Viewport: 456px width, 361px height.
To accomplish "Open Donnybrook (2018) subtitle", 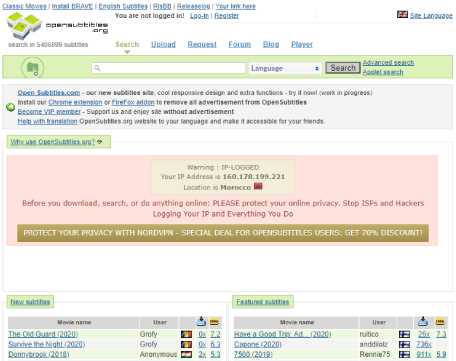I will [x=39, y=354].
